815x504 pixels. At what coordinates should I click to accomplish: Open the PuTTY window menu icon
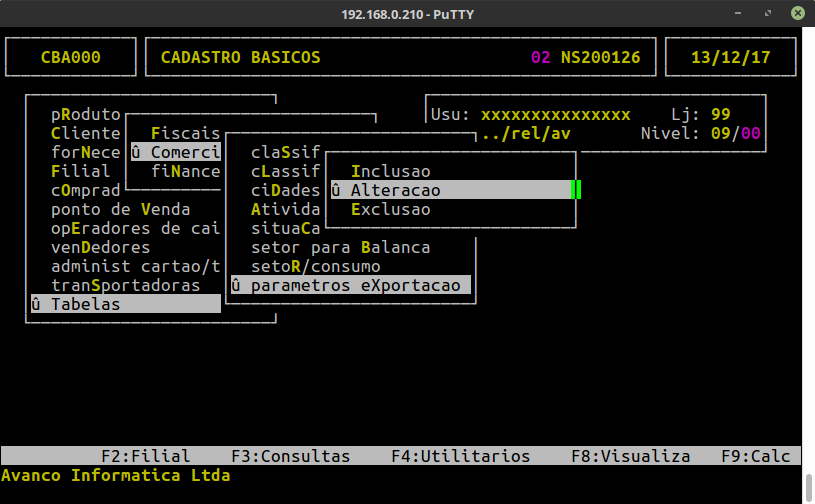tap(16, 13)
